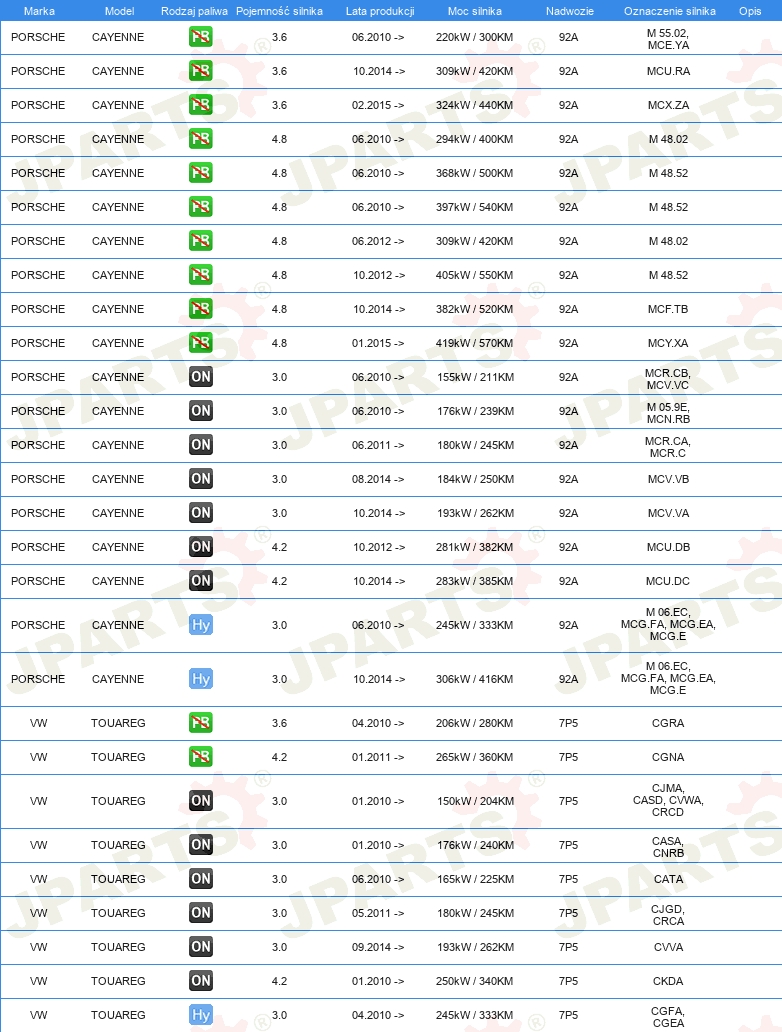782x1032 pixels.
Task: Click petrol fuel icon in MCX.ZA row
Action: 201,105
